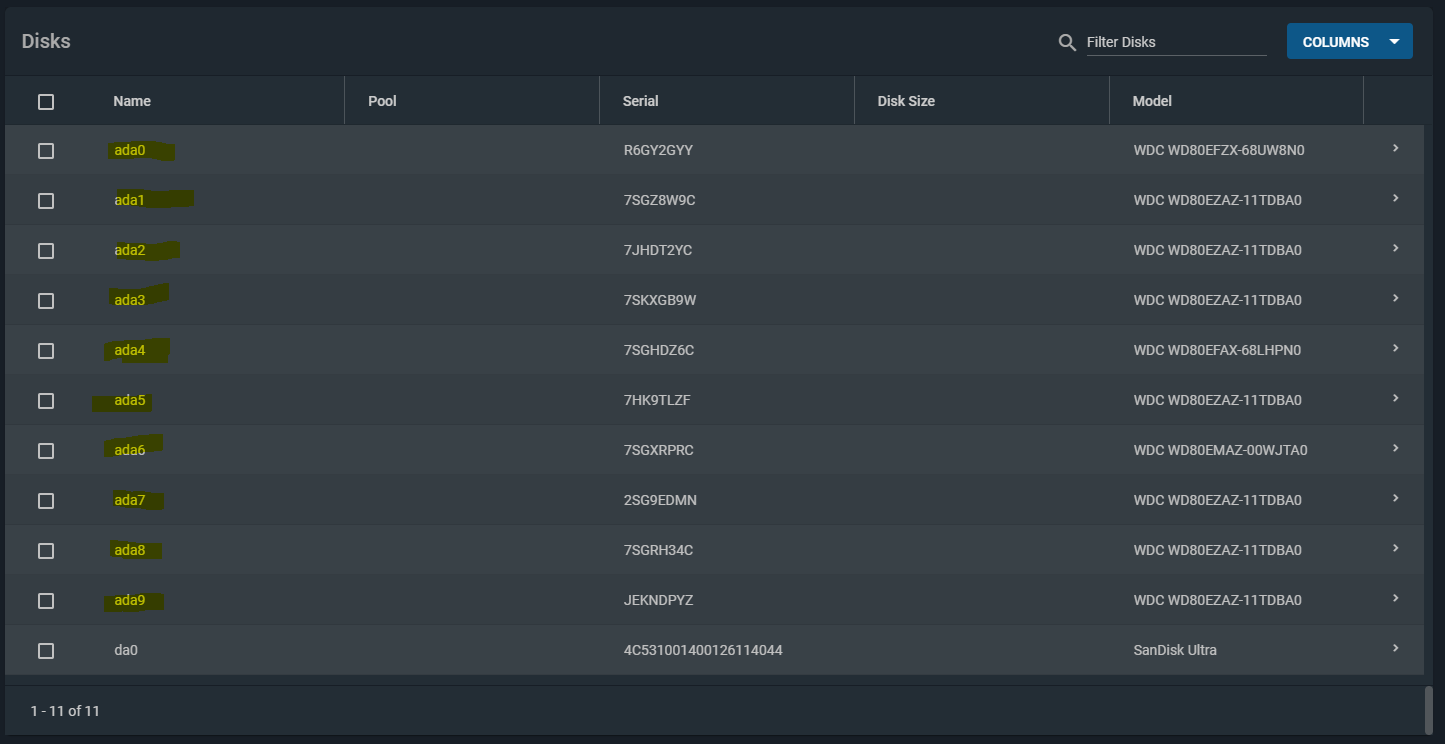Open the COLUMNS dropdown menu
Screen dimensions: 1445x744
pyautogui.click(x=1349, y=42)
